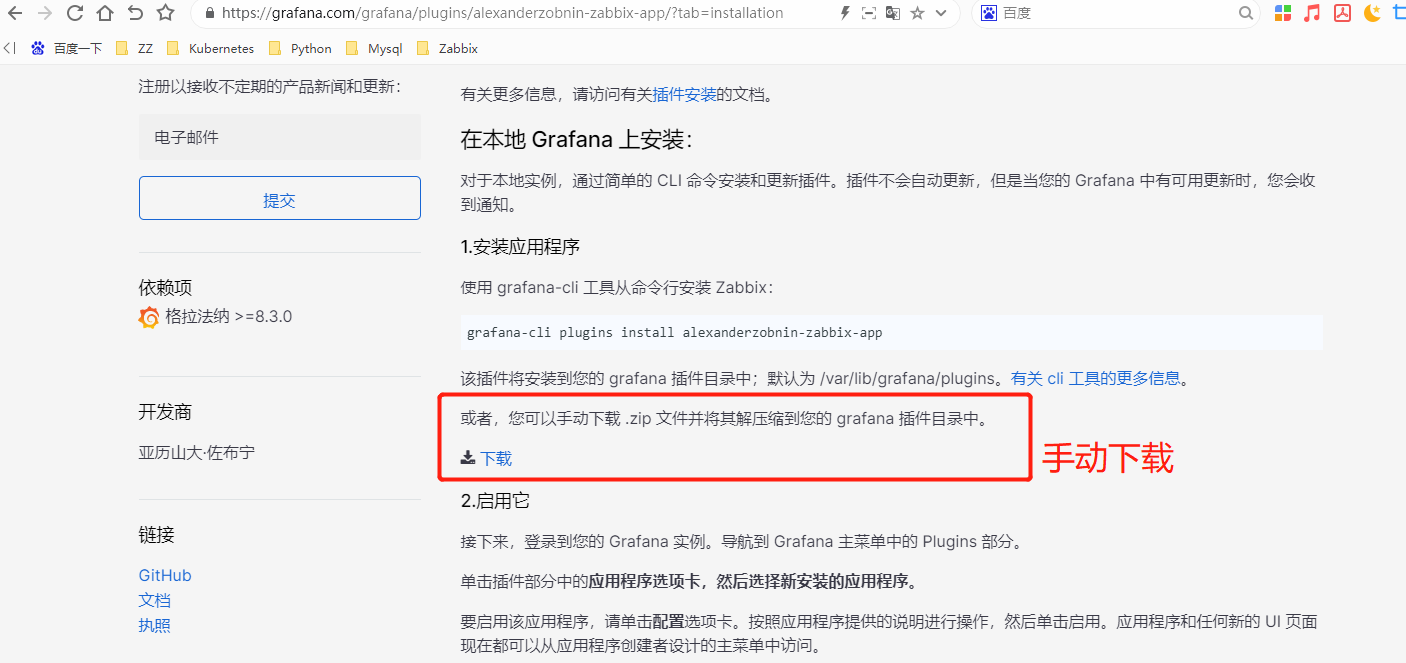Image resolution: width=1406 pixels, height=663 pixels.
Task: Click the download tray icon before 下载
Action: (x=467, y=458)
